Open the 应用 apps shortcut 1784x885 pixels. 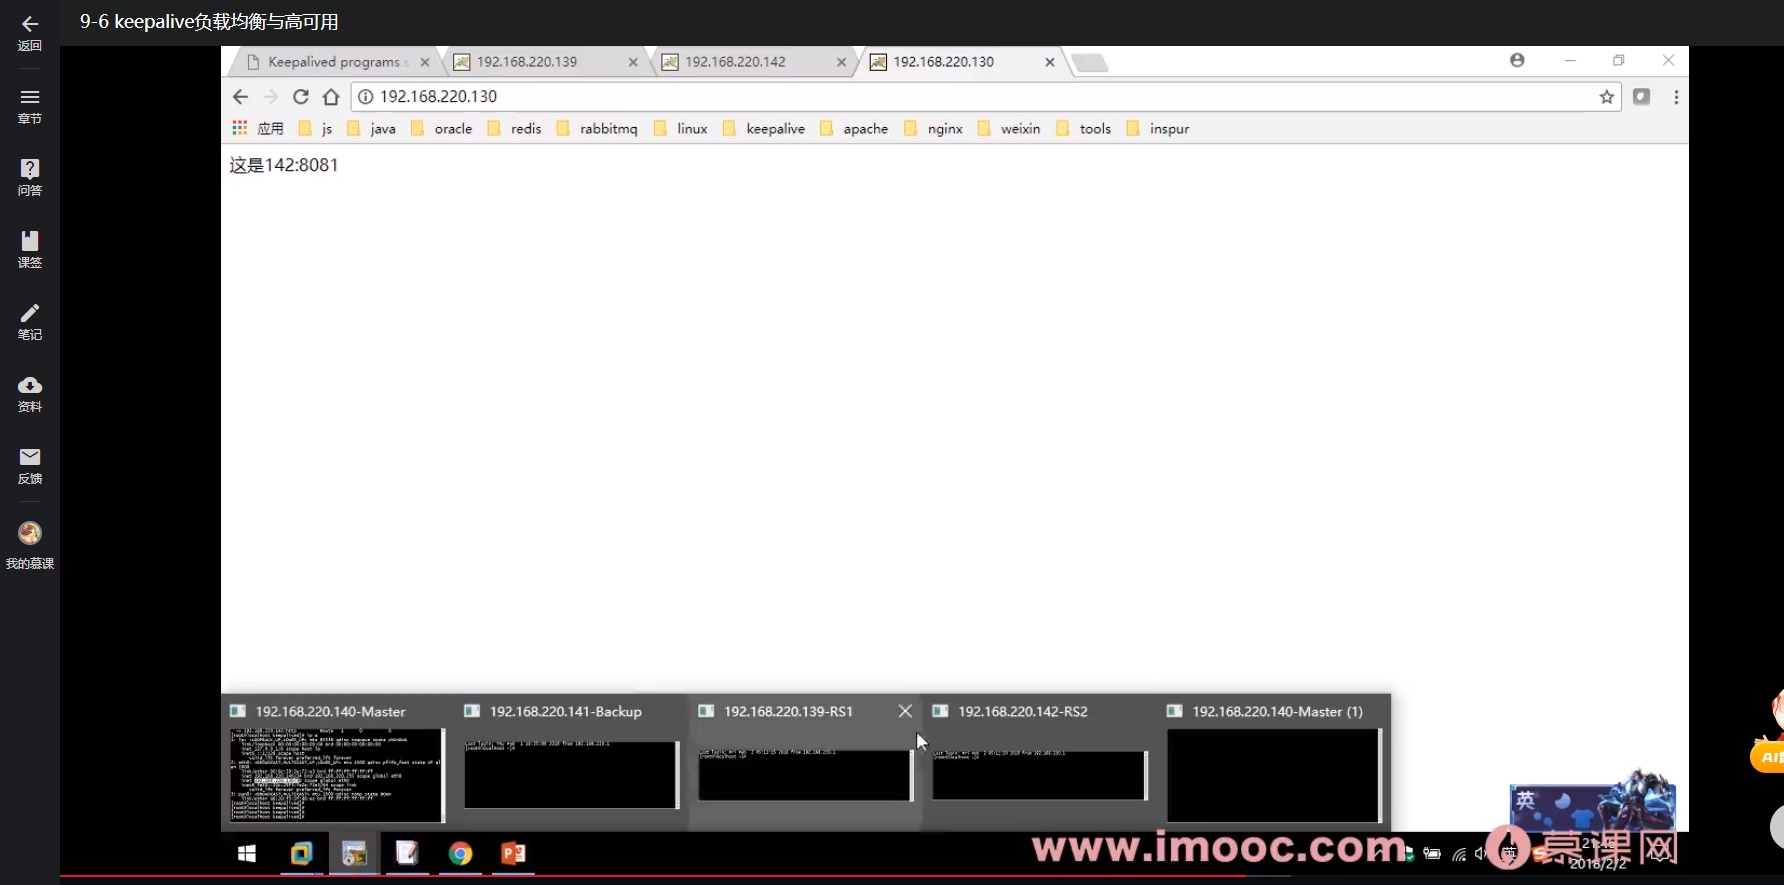click(x=258, y=128)
